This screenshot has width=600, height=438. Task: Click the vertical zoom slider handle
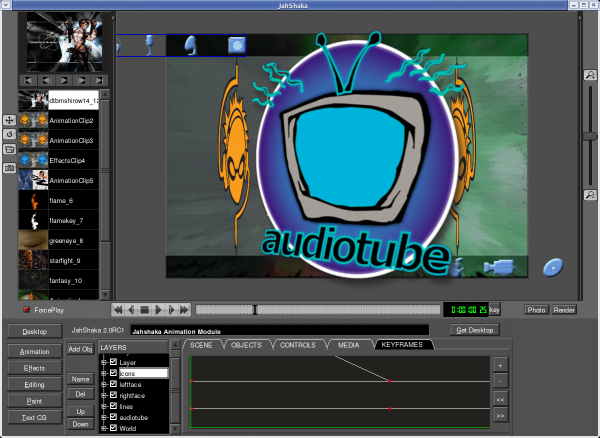click(x=590, y=136)
